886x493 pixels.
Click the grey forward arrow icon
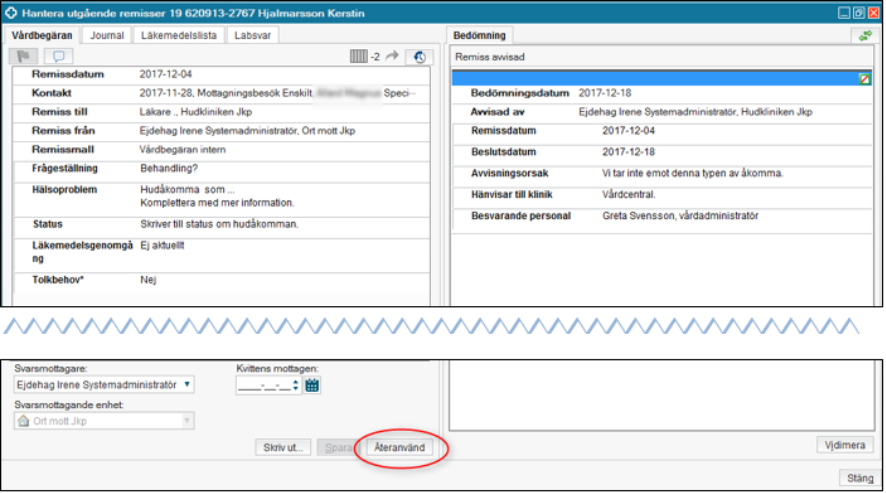391,56
